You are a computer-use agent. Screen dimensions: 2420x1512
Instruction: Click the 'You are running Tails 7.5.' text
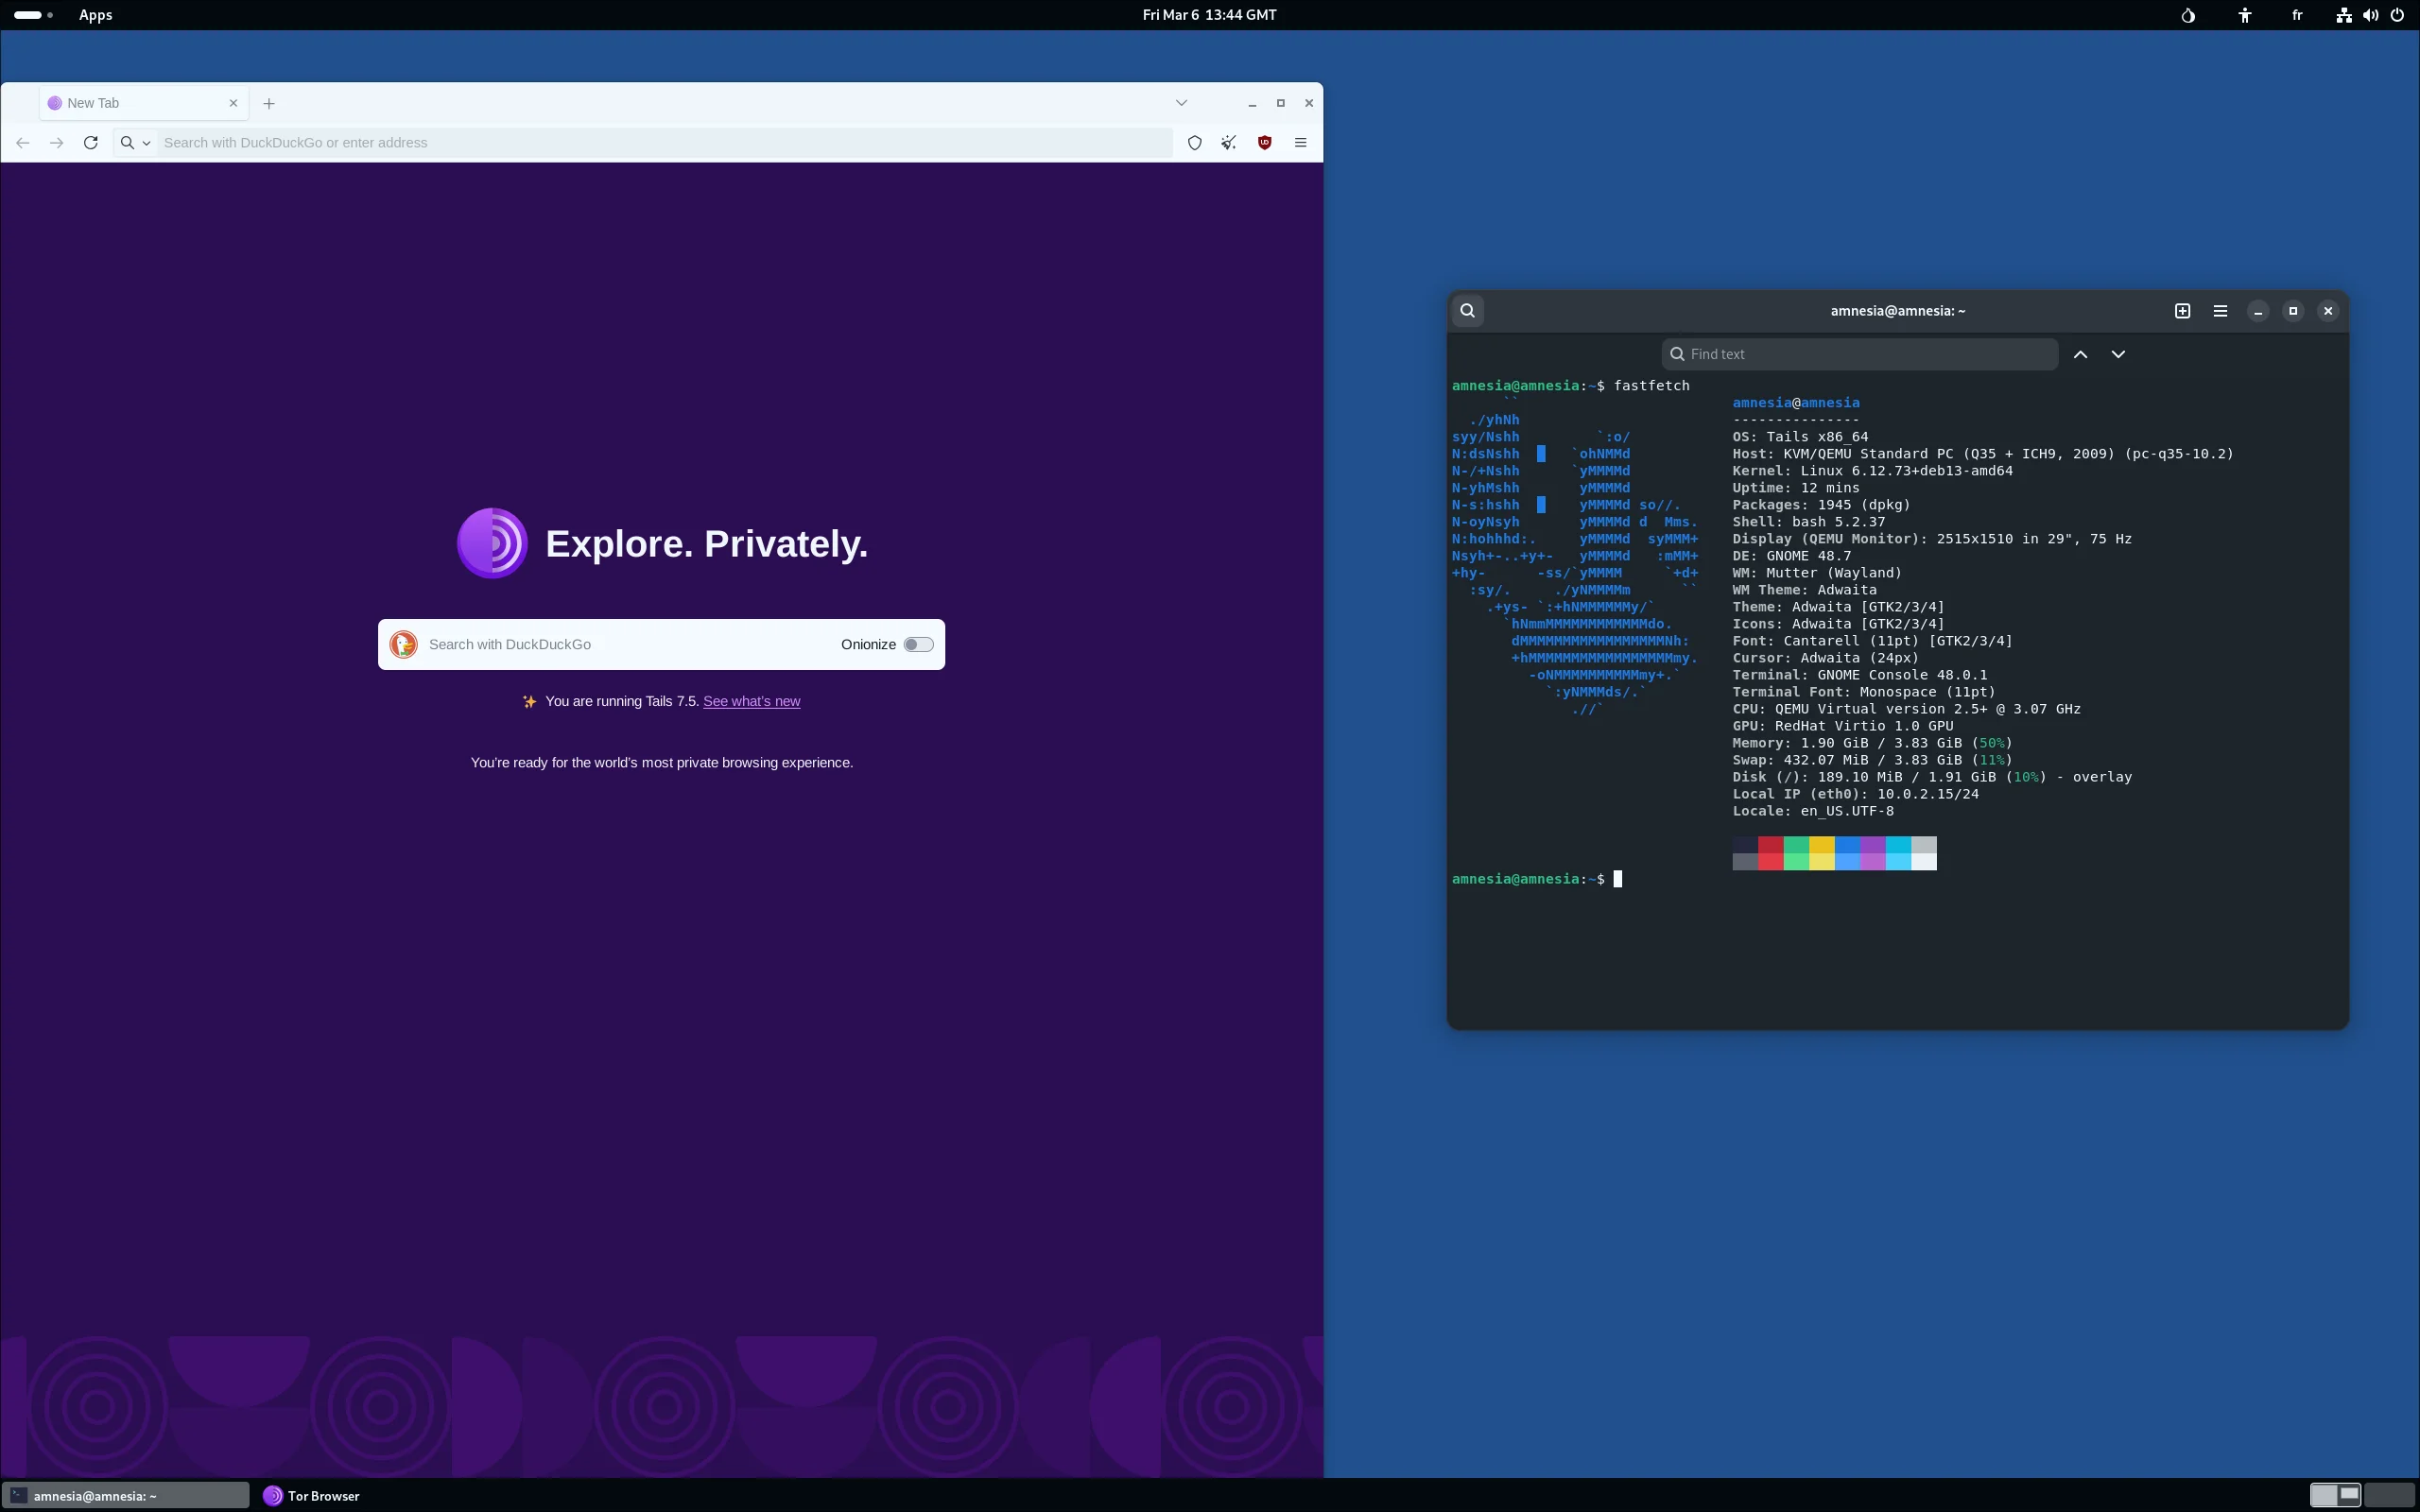coord(622,701)
